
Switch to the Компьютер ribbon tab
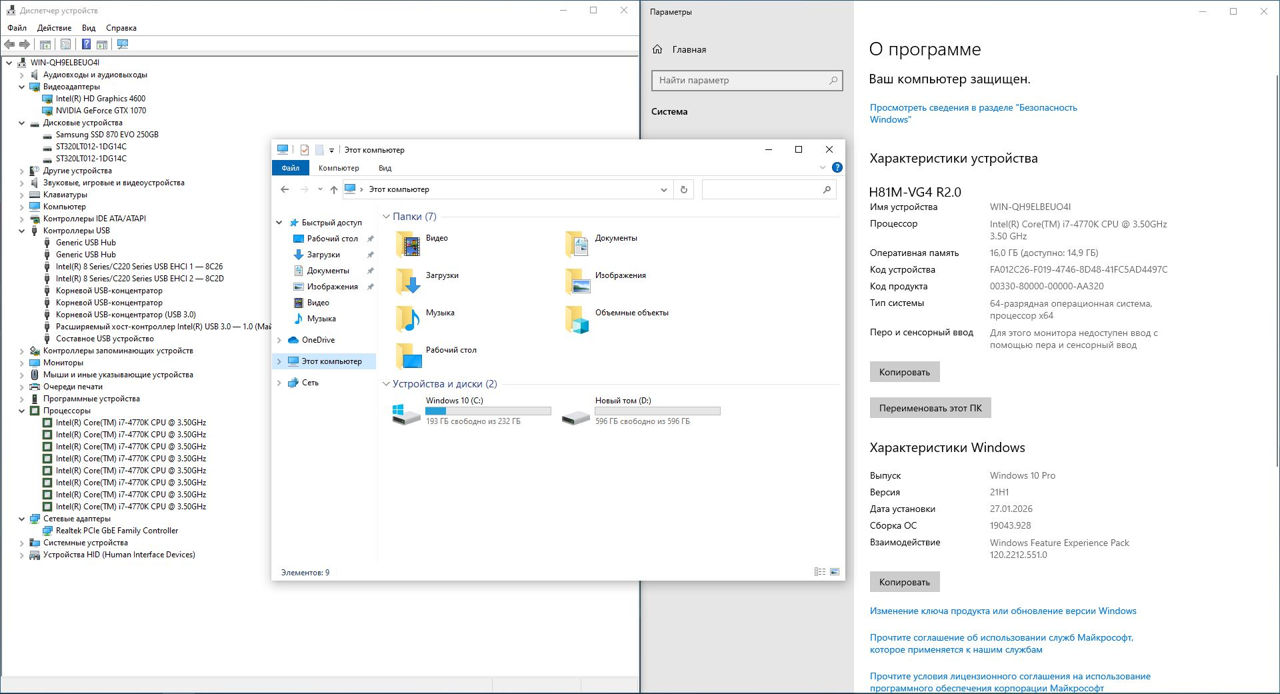(x=338, y=168)
